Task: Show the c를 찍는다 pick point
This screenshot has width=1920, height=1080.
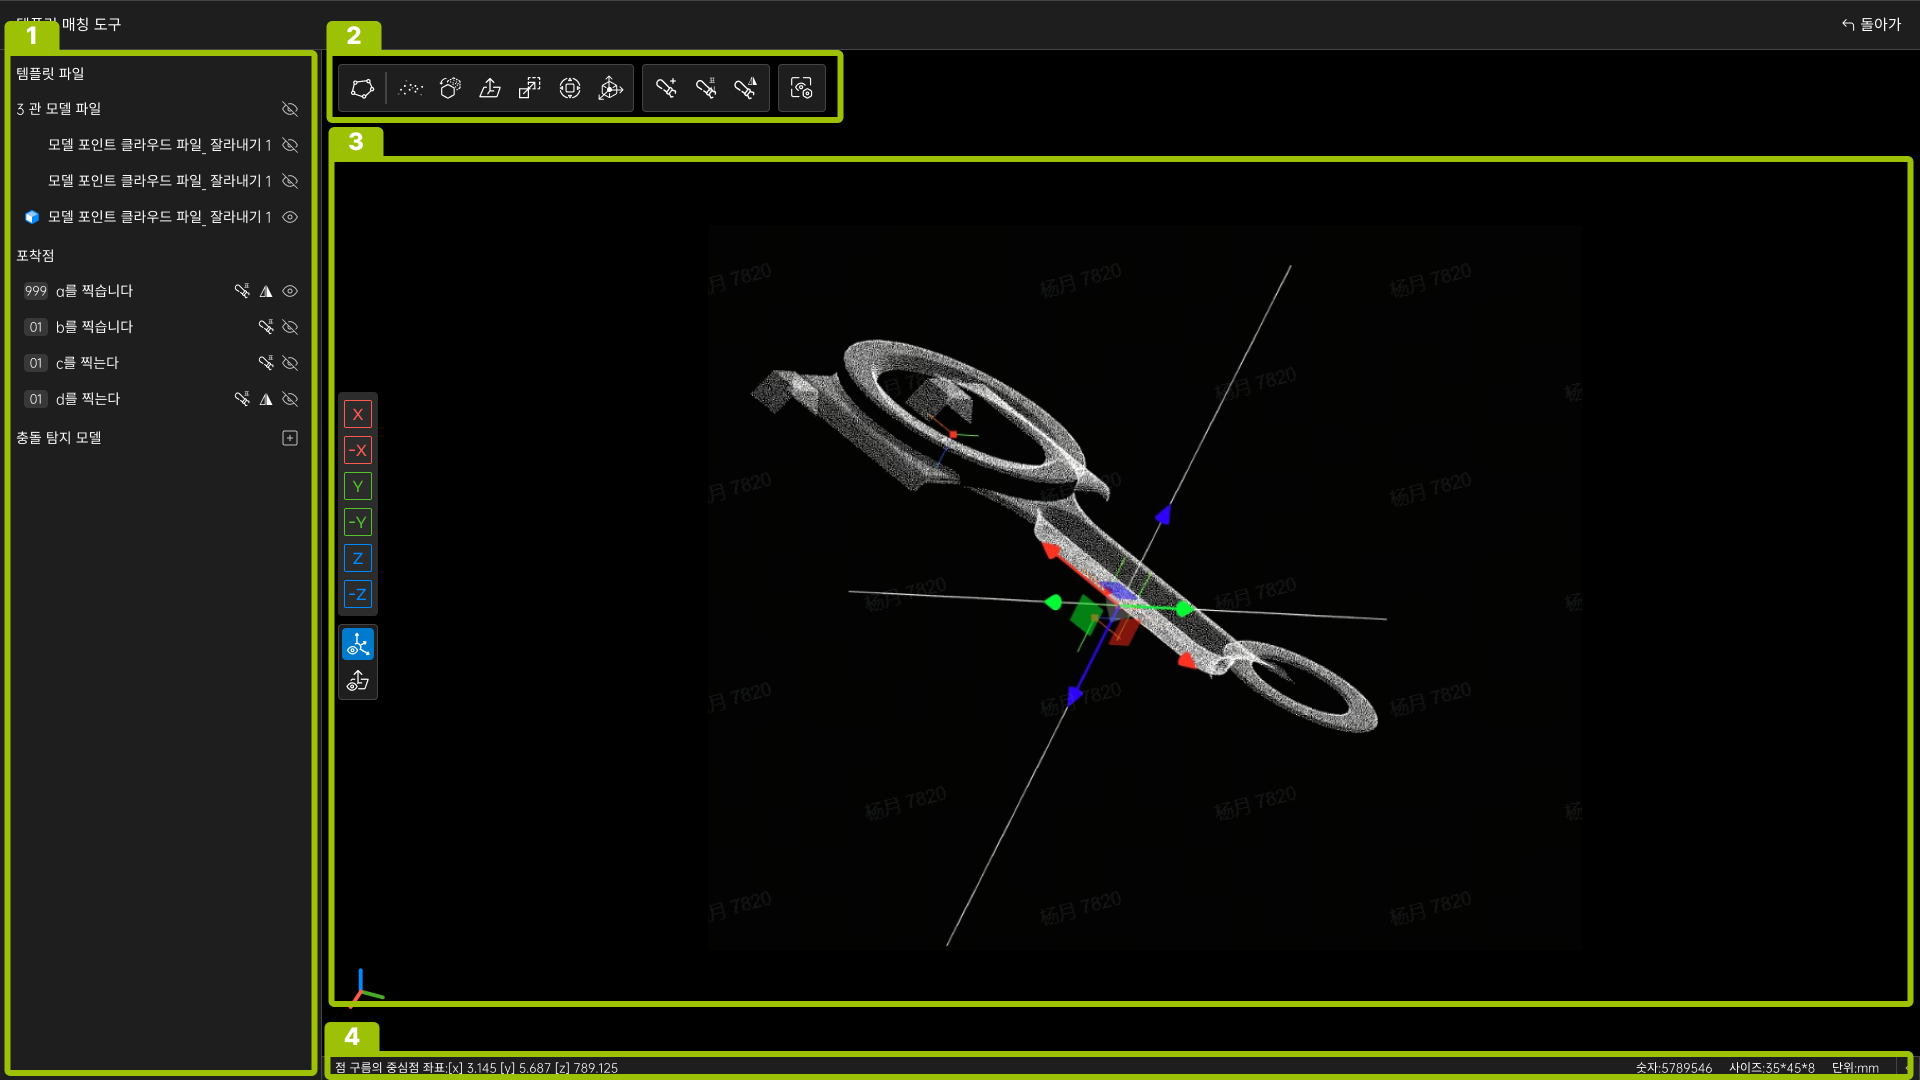Action: (x=290, y=363)
